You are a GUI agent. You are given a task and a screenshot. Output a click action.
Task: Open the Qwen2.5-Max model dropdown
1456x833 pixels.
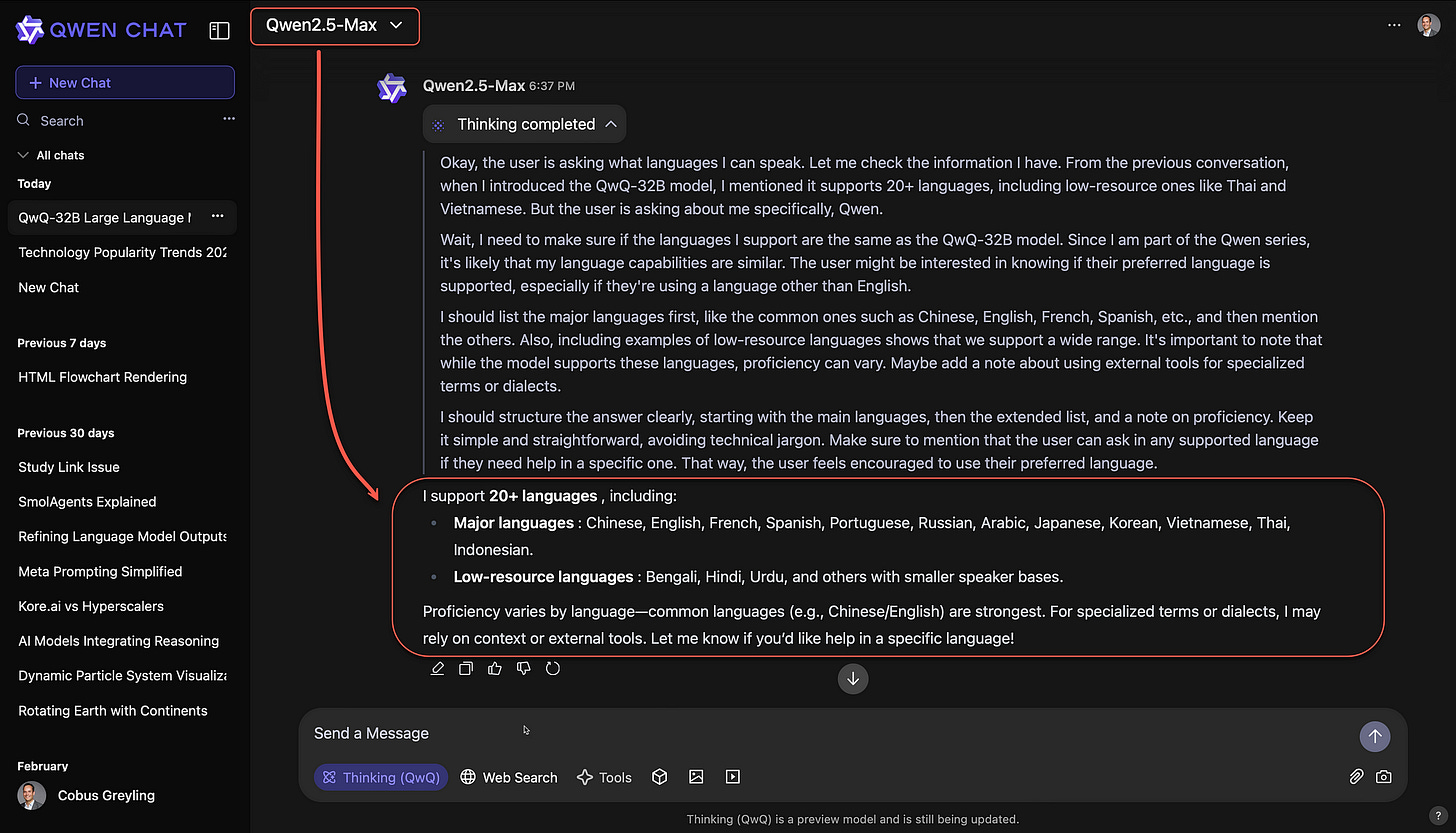tap(334, 26)
